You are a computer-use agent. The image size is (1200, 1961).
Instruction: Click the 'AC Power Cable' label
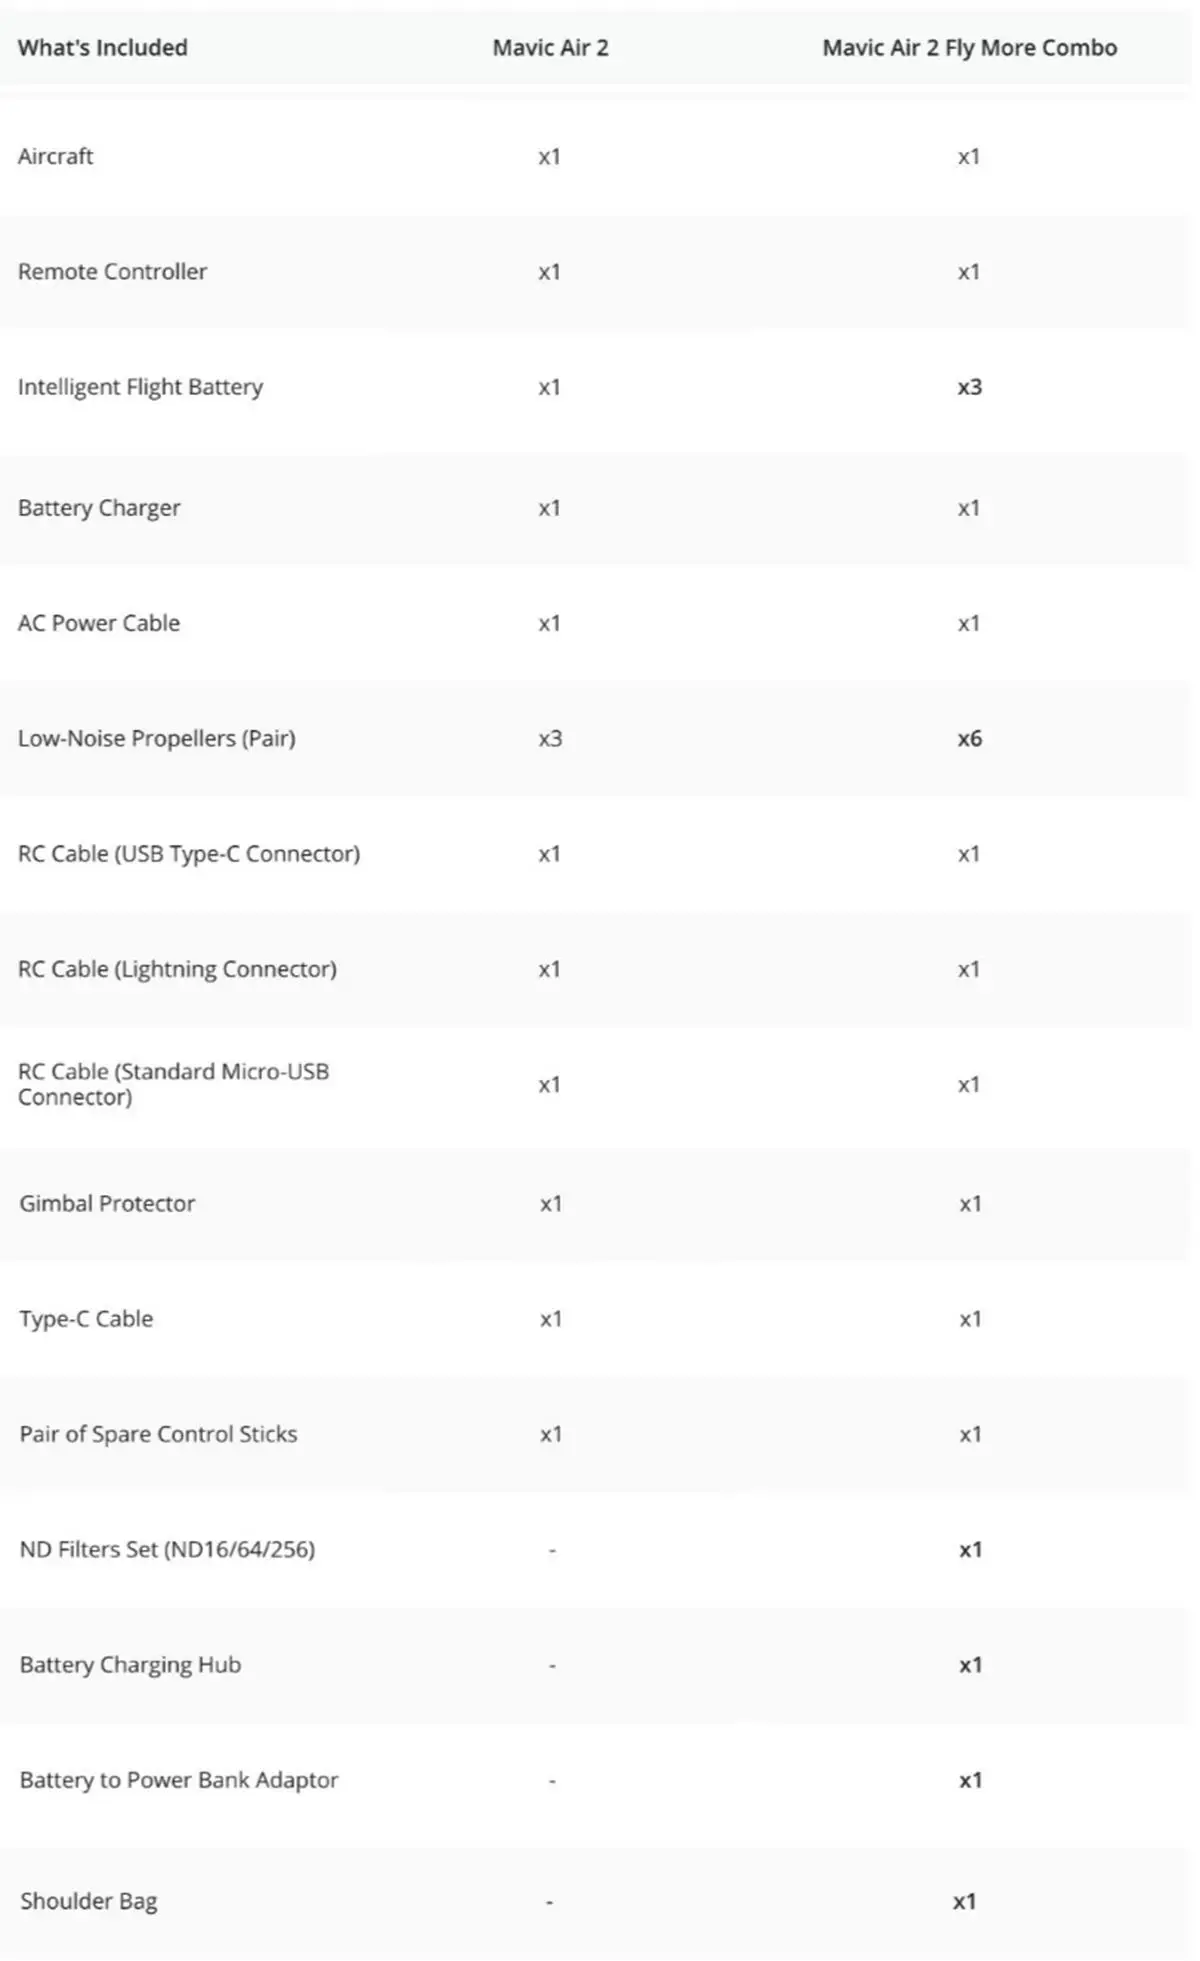point(99,623)
